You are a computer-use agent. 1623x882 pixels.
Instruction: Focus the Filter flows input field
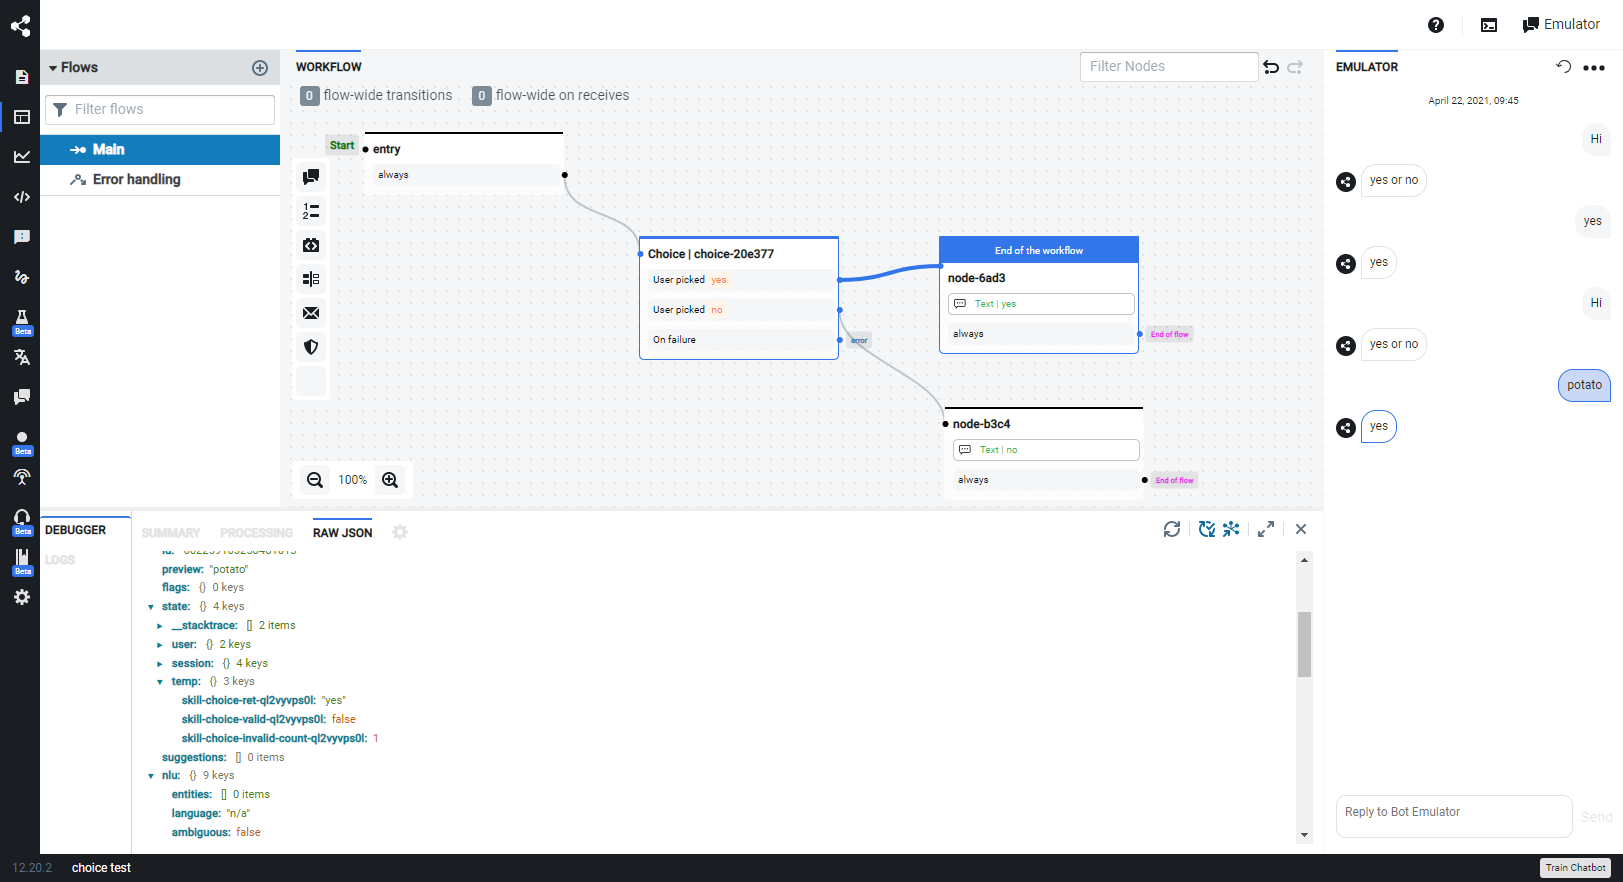pyautogui.click(x=160, y=110)
